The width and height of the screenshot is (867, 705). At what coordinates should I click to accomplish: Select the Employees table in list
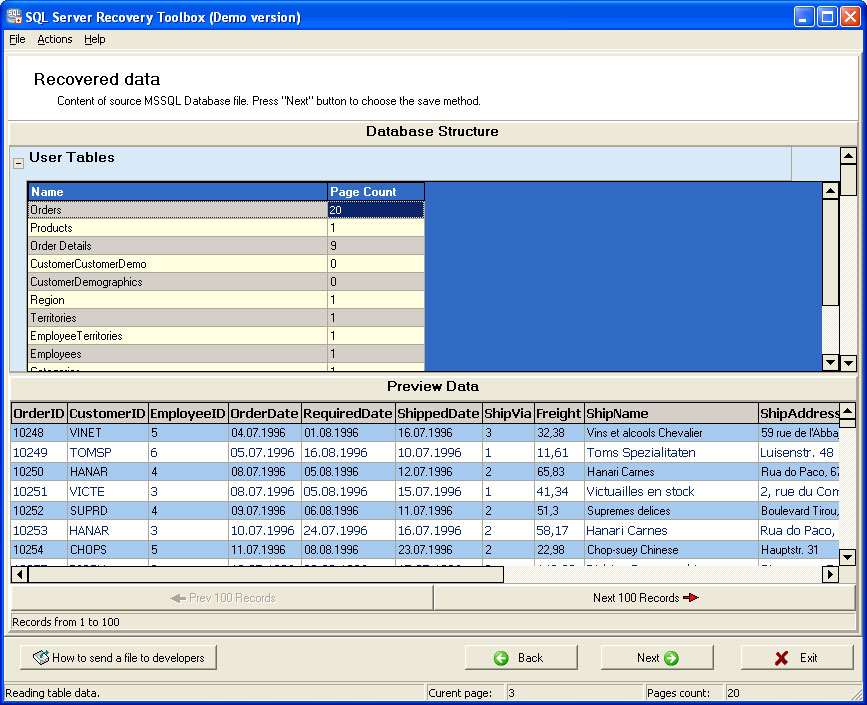tap(177, 354)
